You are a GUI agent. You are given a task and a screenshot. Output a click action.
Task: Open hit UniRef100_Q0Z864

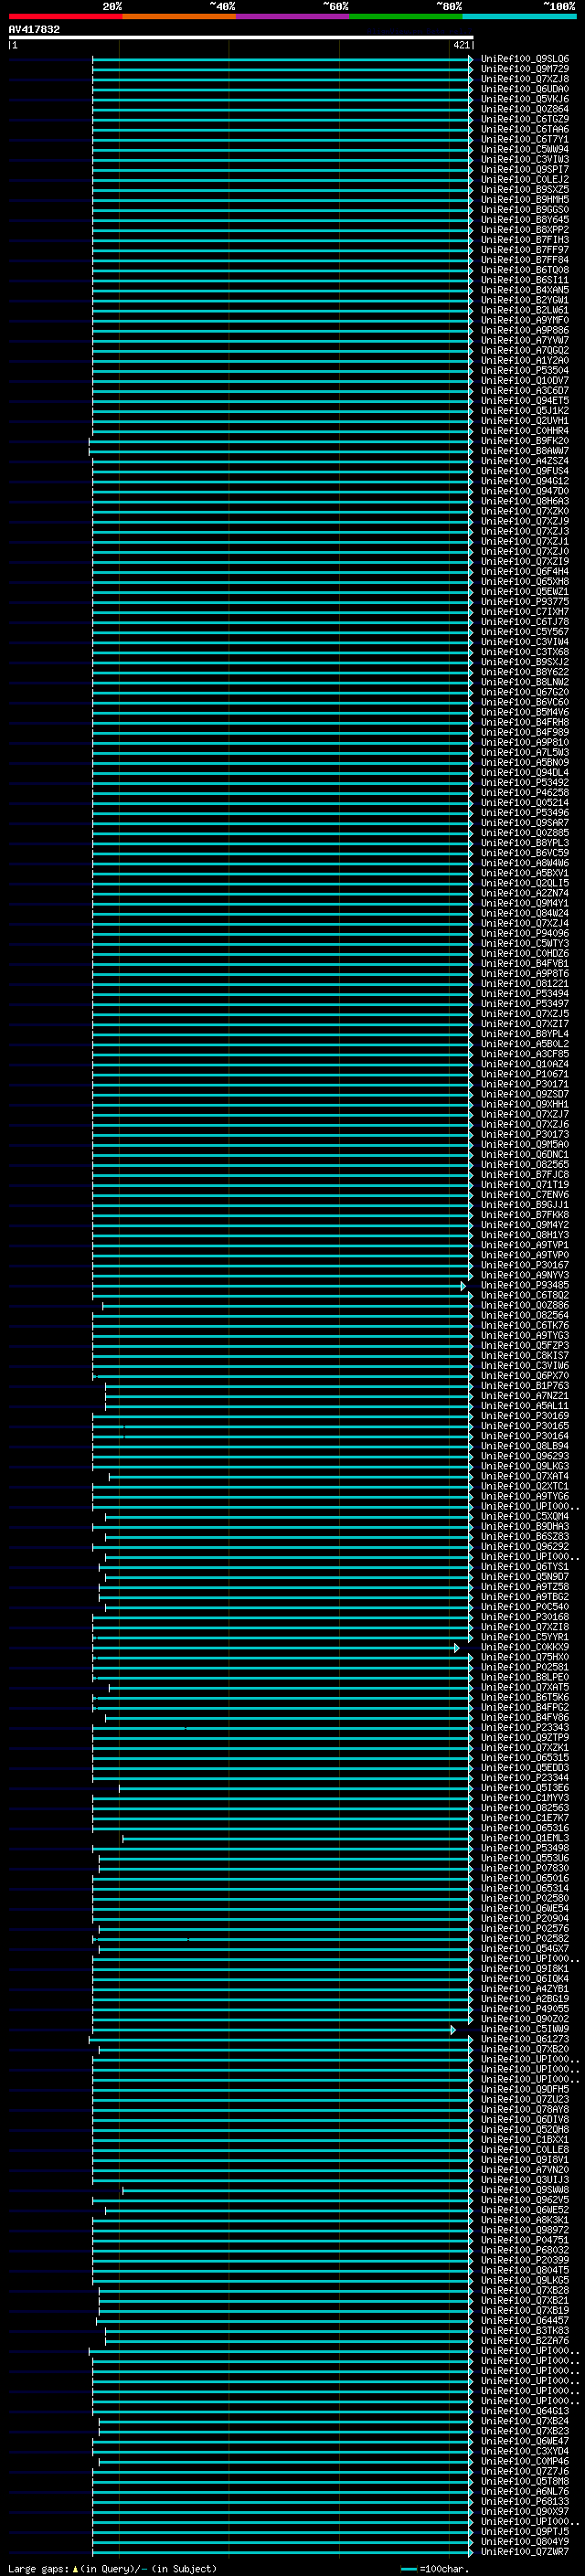tap(524, 109)
